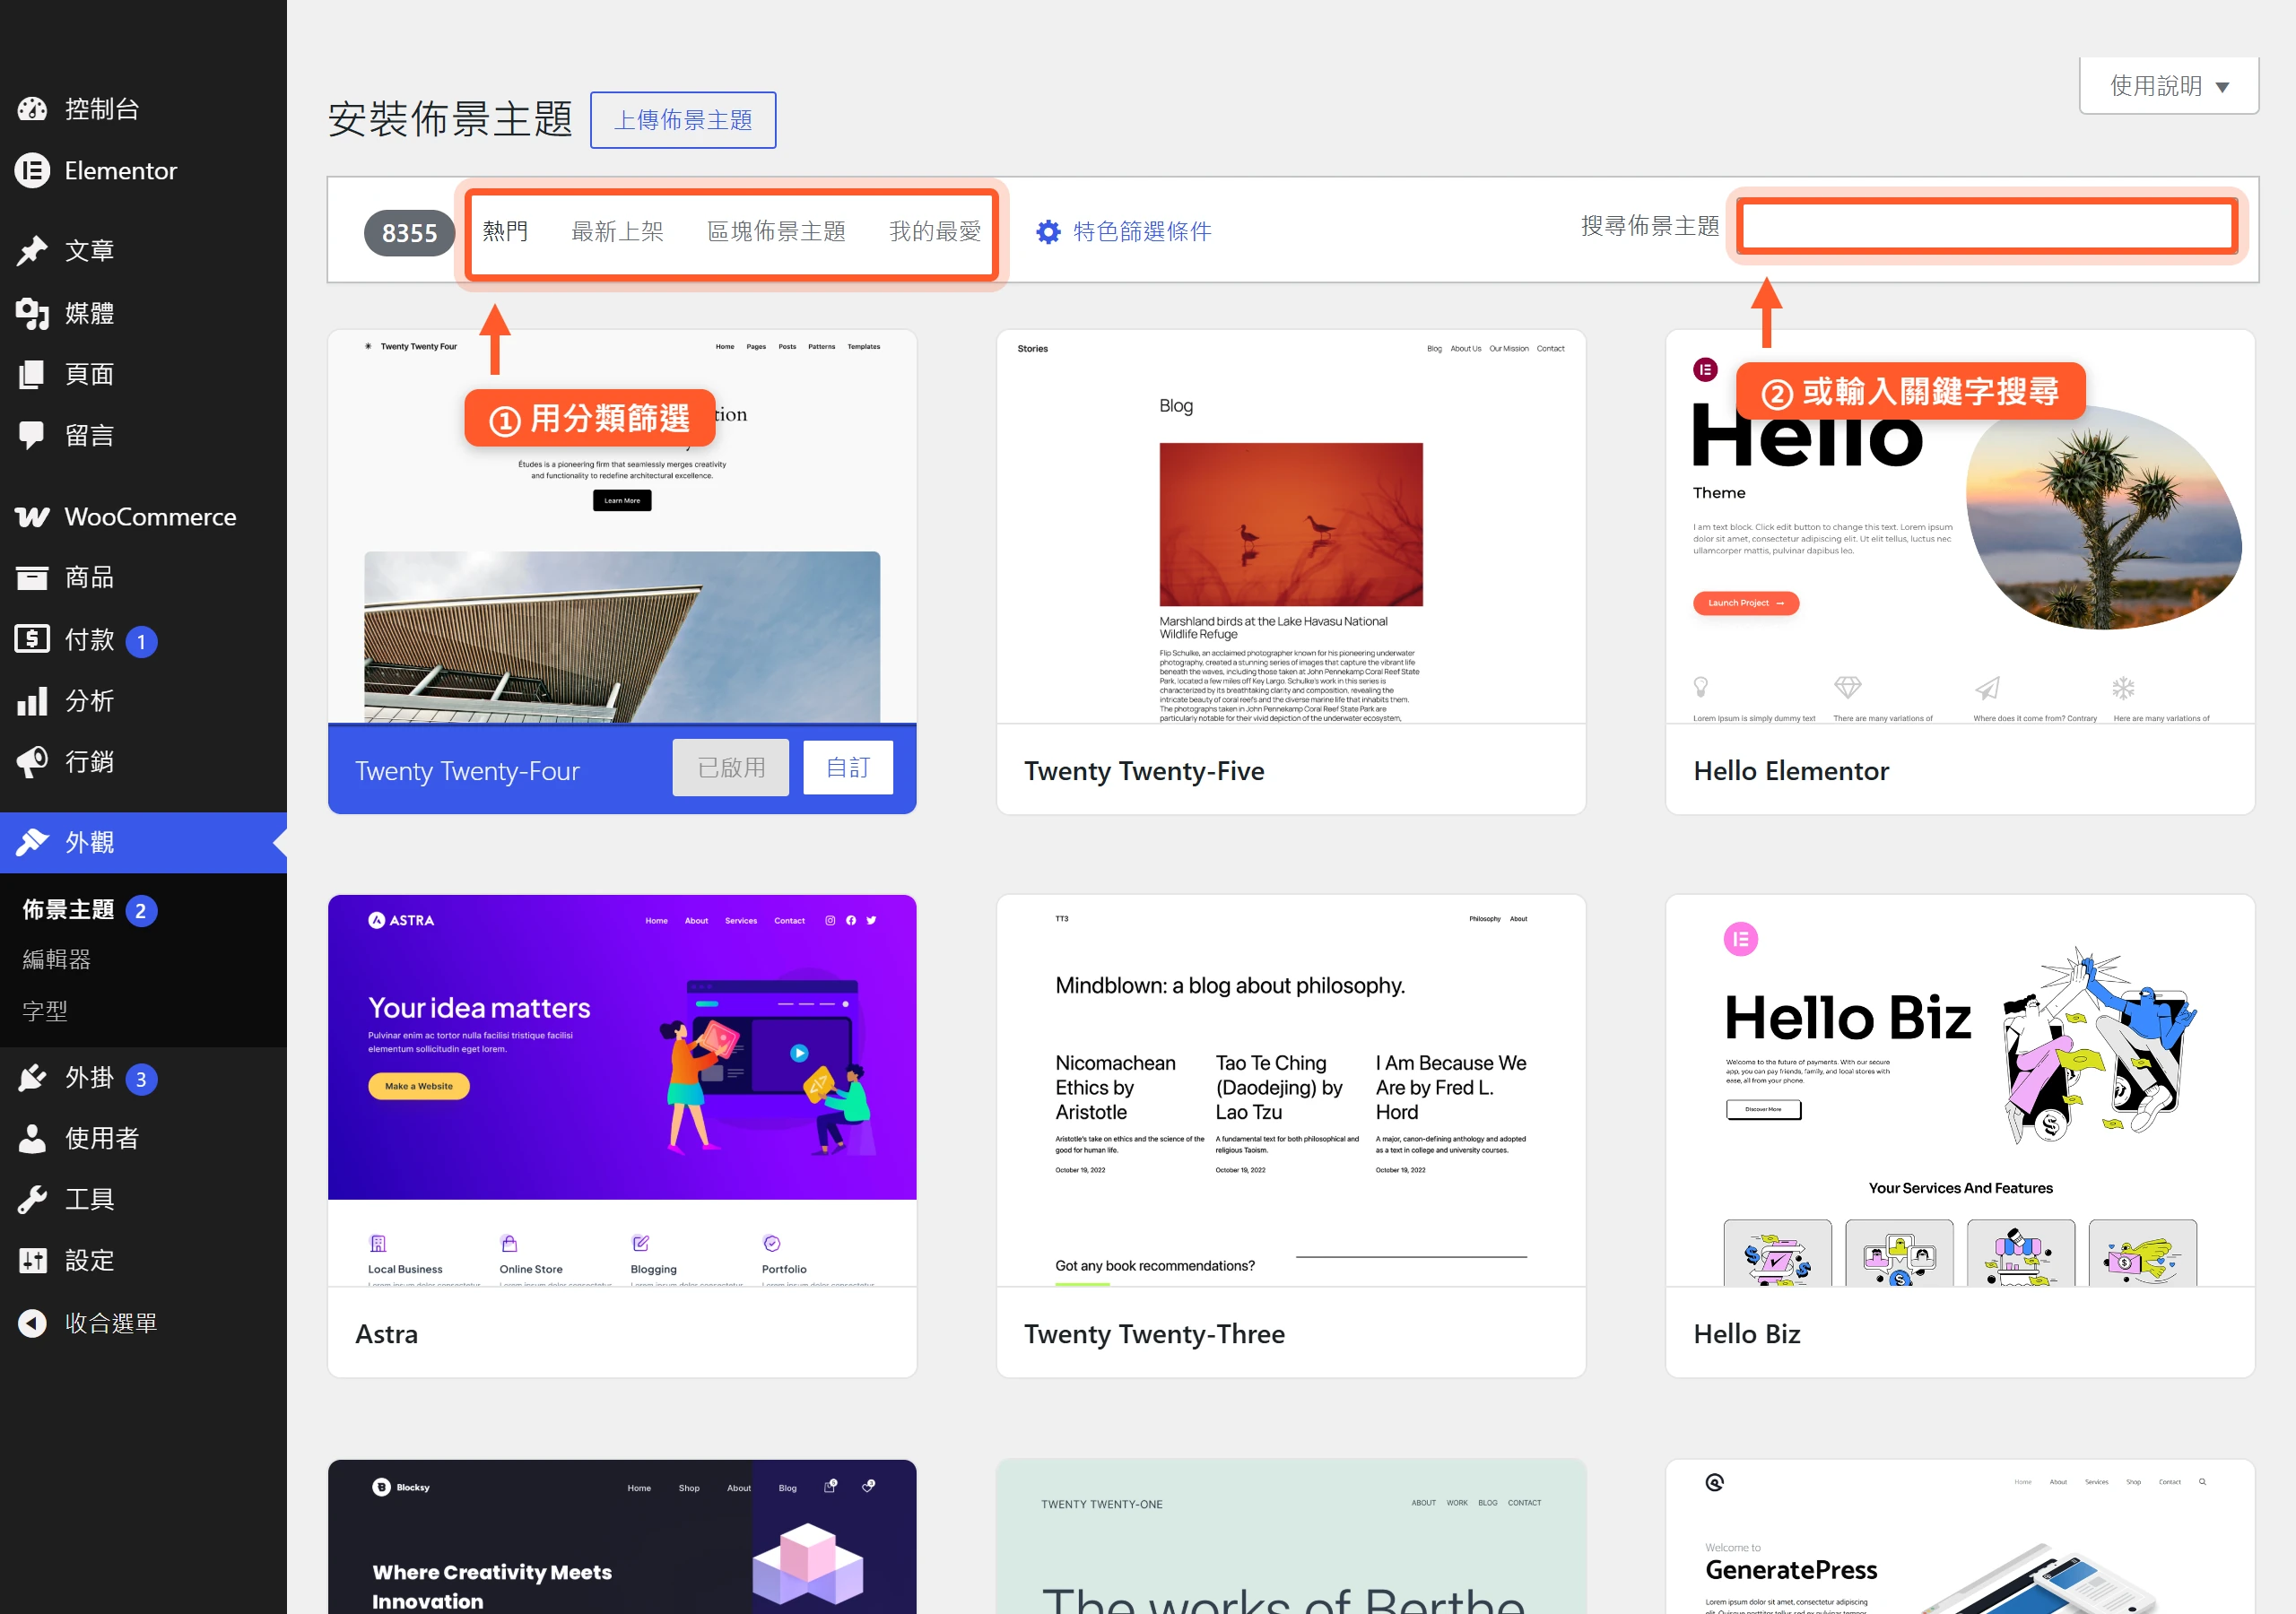
Task: Click the Hello Elementor theme name
Action: pyautogui.click(x=1791, y=771)
